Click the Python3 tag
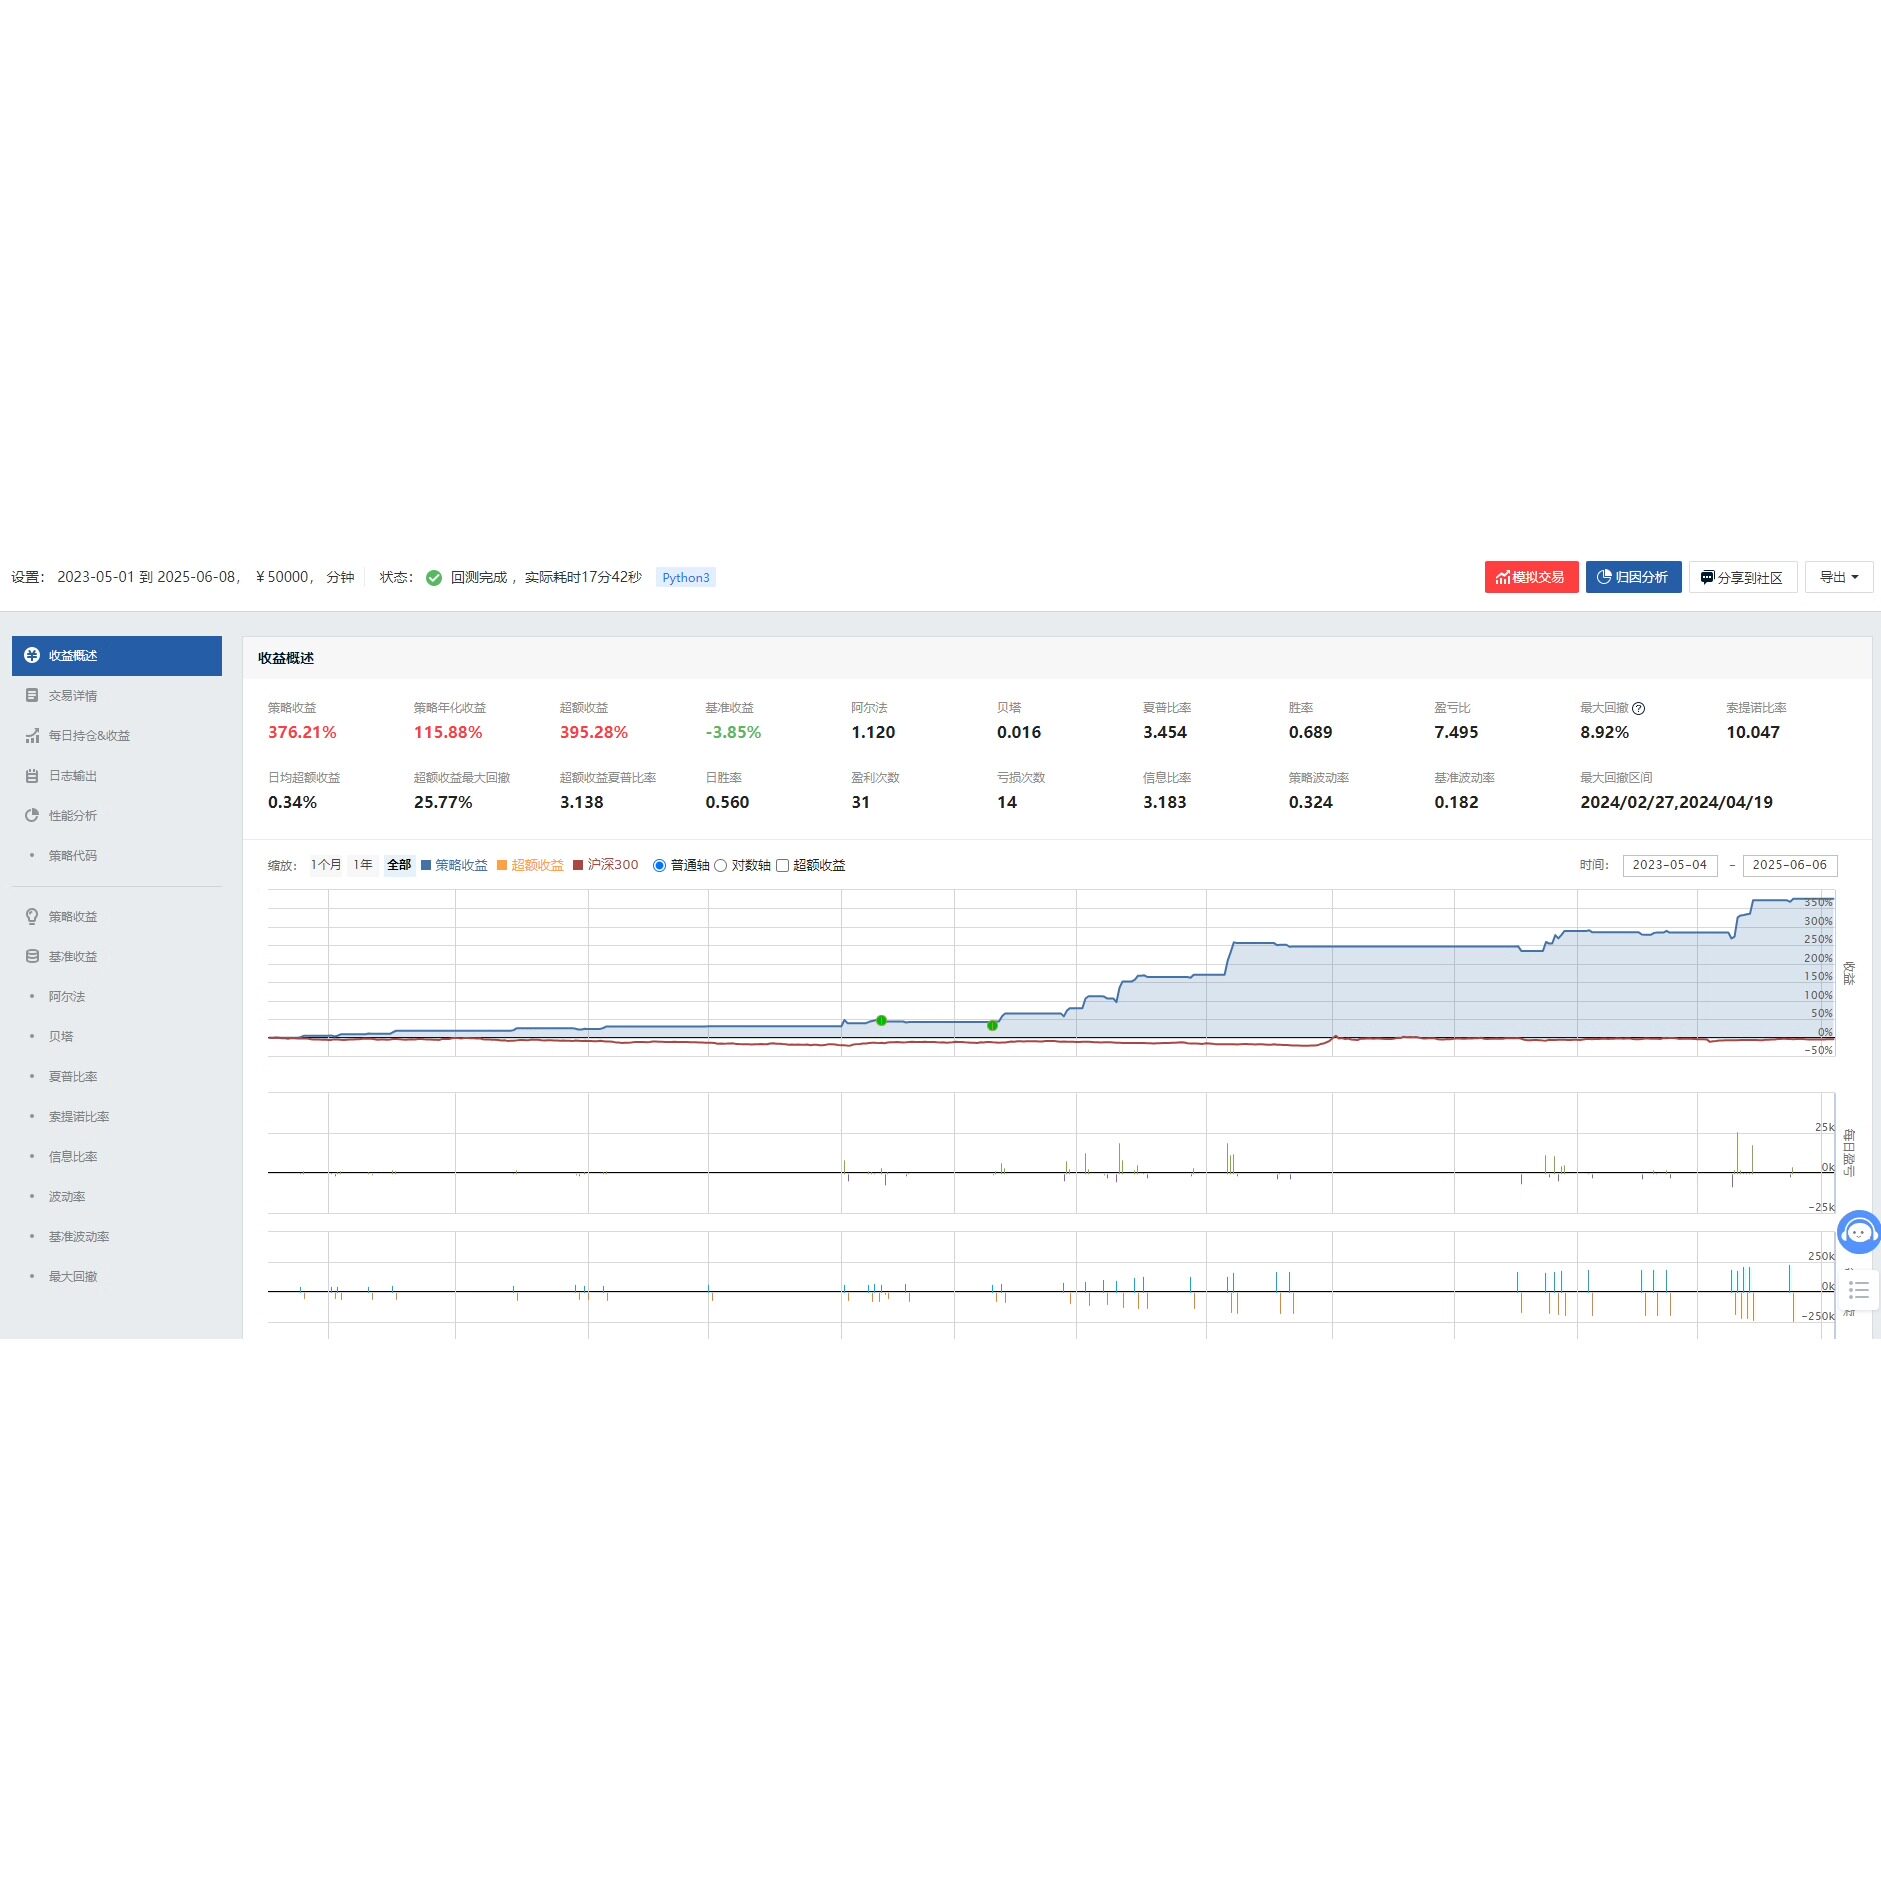Image resolution: width=1881 pixels, height=1881 pixels. 686,578
